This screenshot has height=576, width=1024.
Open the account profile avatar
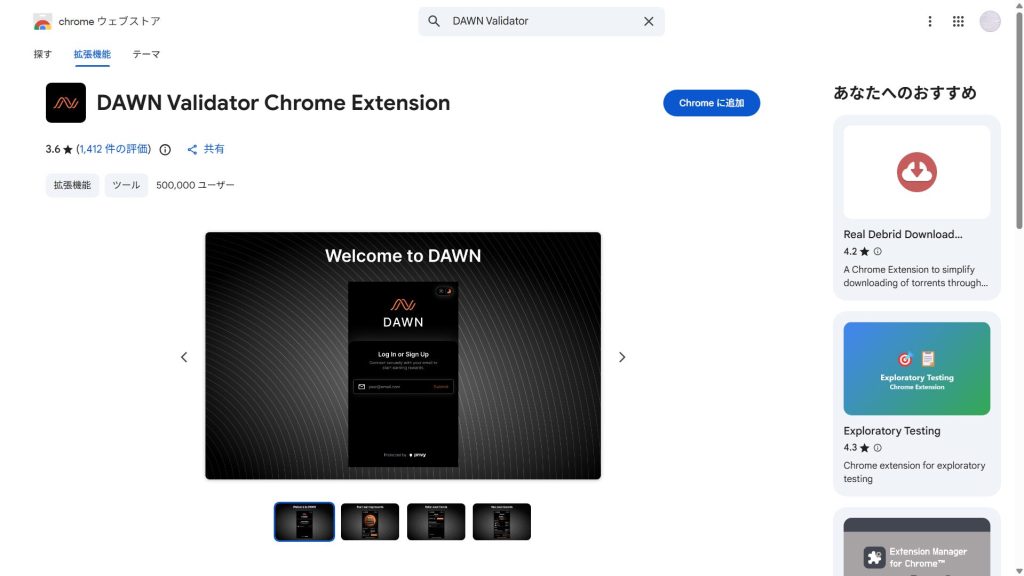(989, 21)
